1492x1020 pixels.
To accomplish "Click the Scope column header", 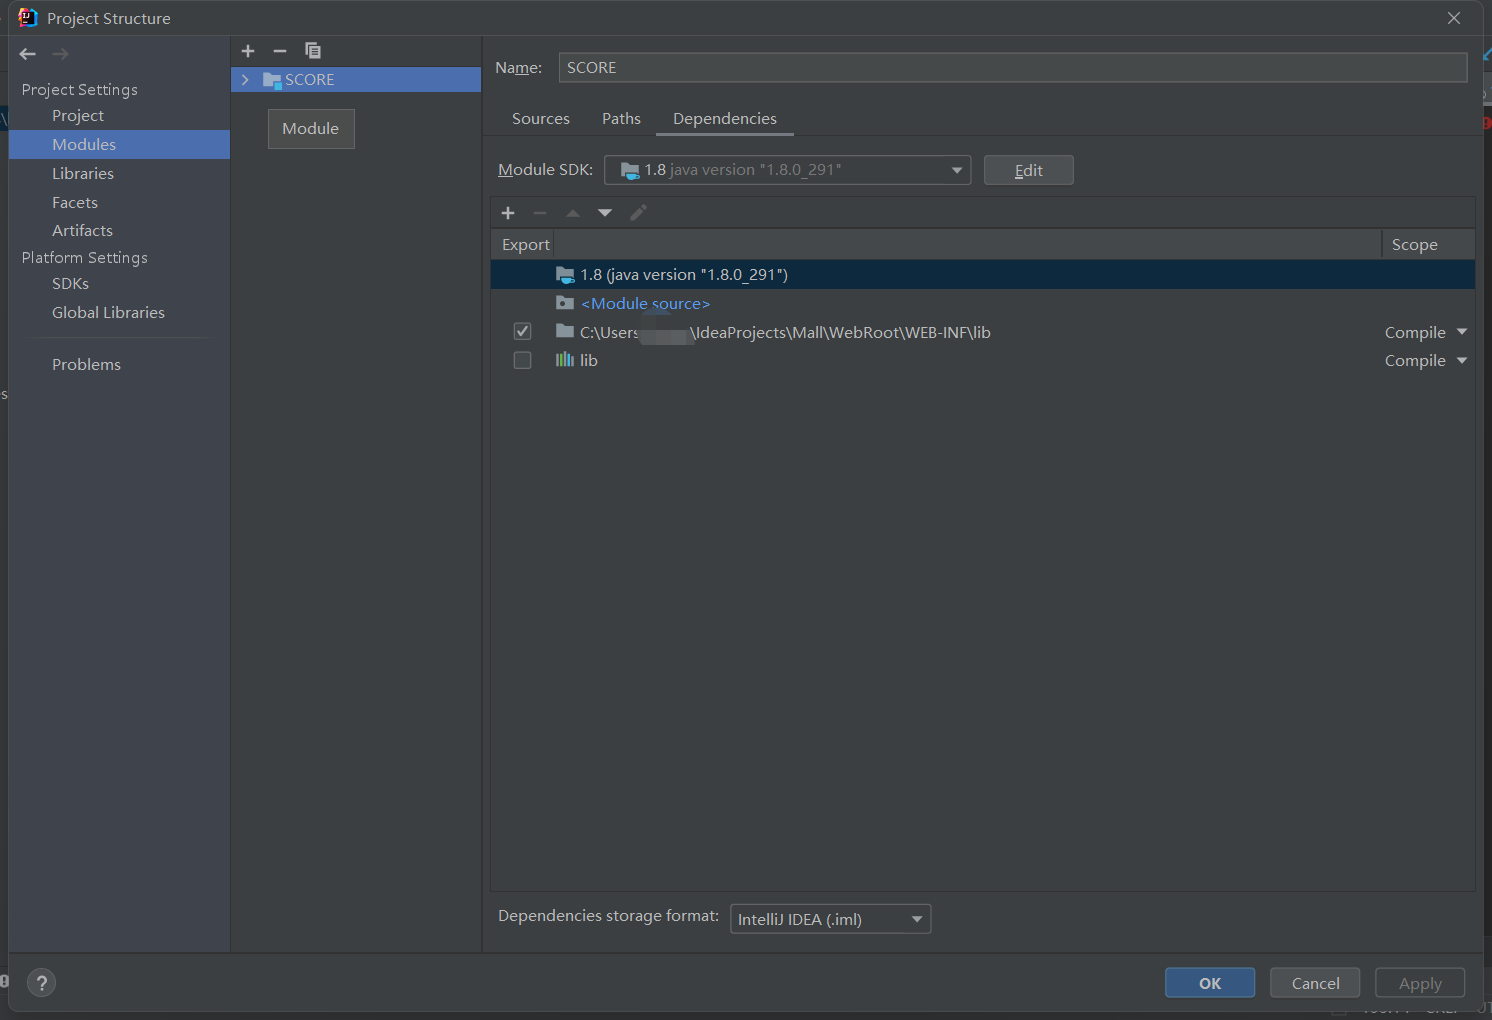I will pos(1415,244).
